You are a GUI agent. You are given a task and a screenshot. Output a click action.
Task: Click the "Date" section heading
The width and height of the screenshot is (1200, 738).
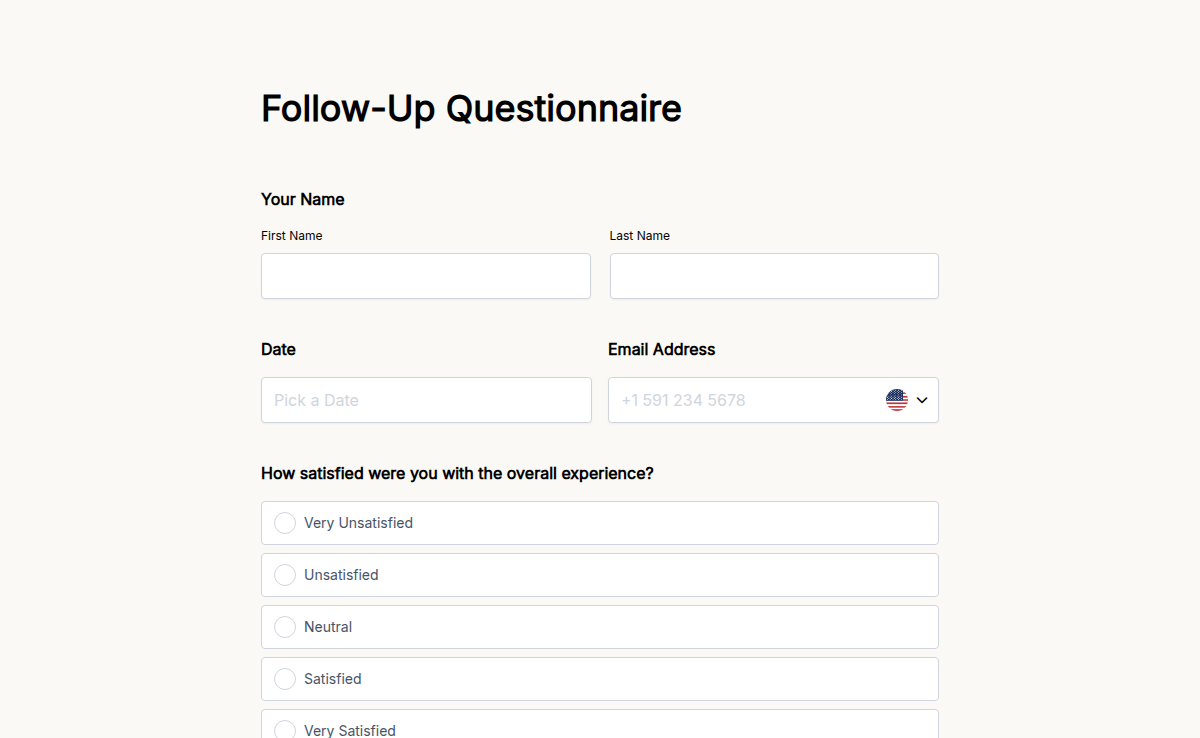(278, 349)
